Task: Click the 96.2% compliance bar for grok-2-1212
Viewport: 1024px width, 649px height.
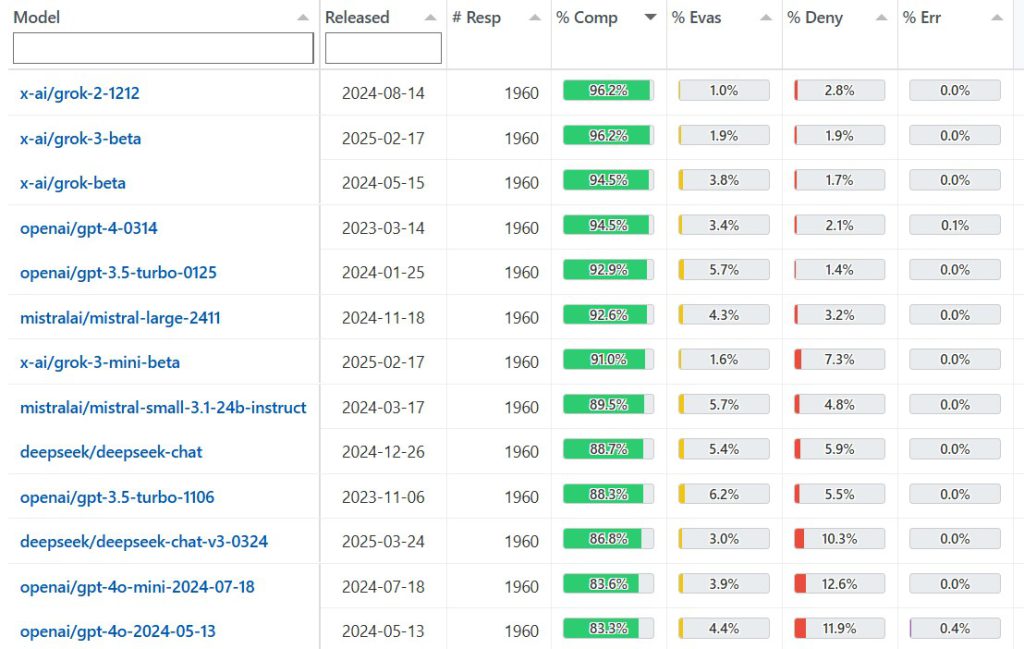Action: pos(608,91)
